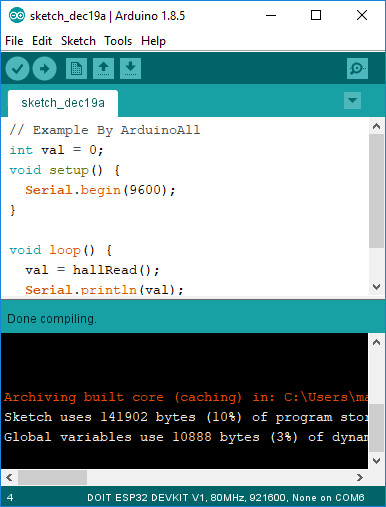Click the code editor scroll-up arrow
This screenshot has width=386, height=507.
click(x=377, y=126)
